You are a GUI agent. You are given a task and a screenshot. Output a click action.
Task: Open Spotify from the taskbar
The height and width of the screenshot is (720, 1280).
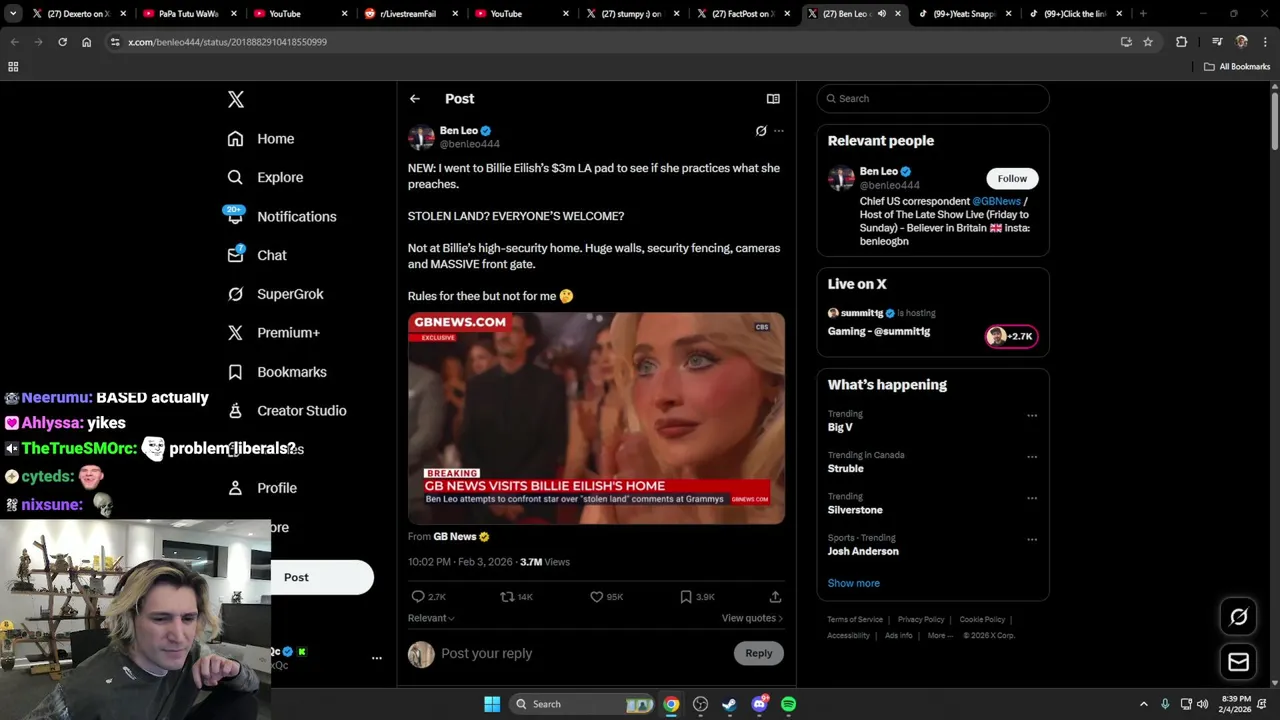click(788, 704)
